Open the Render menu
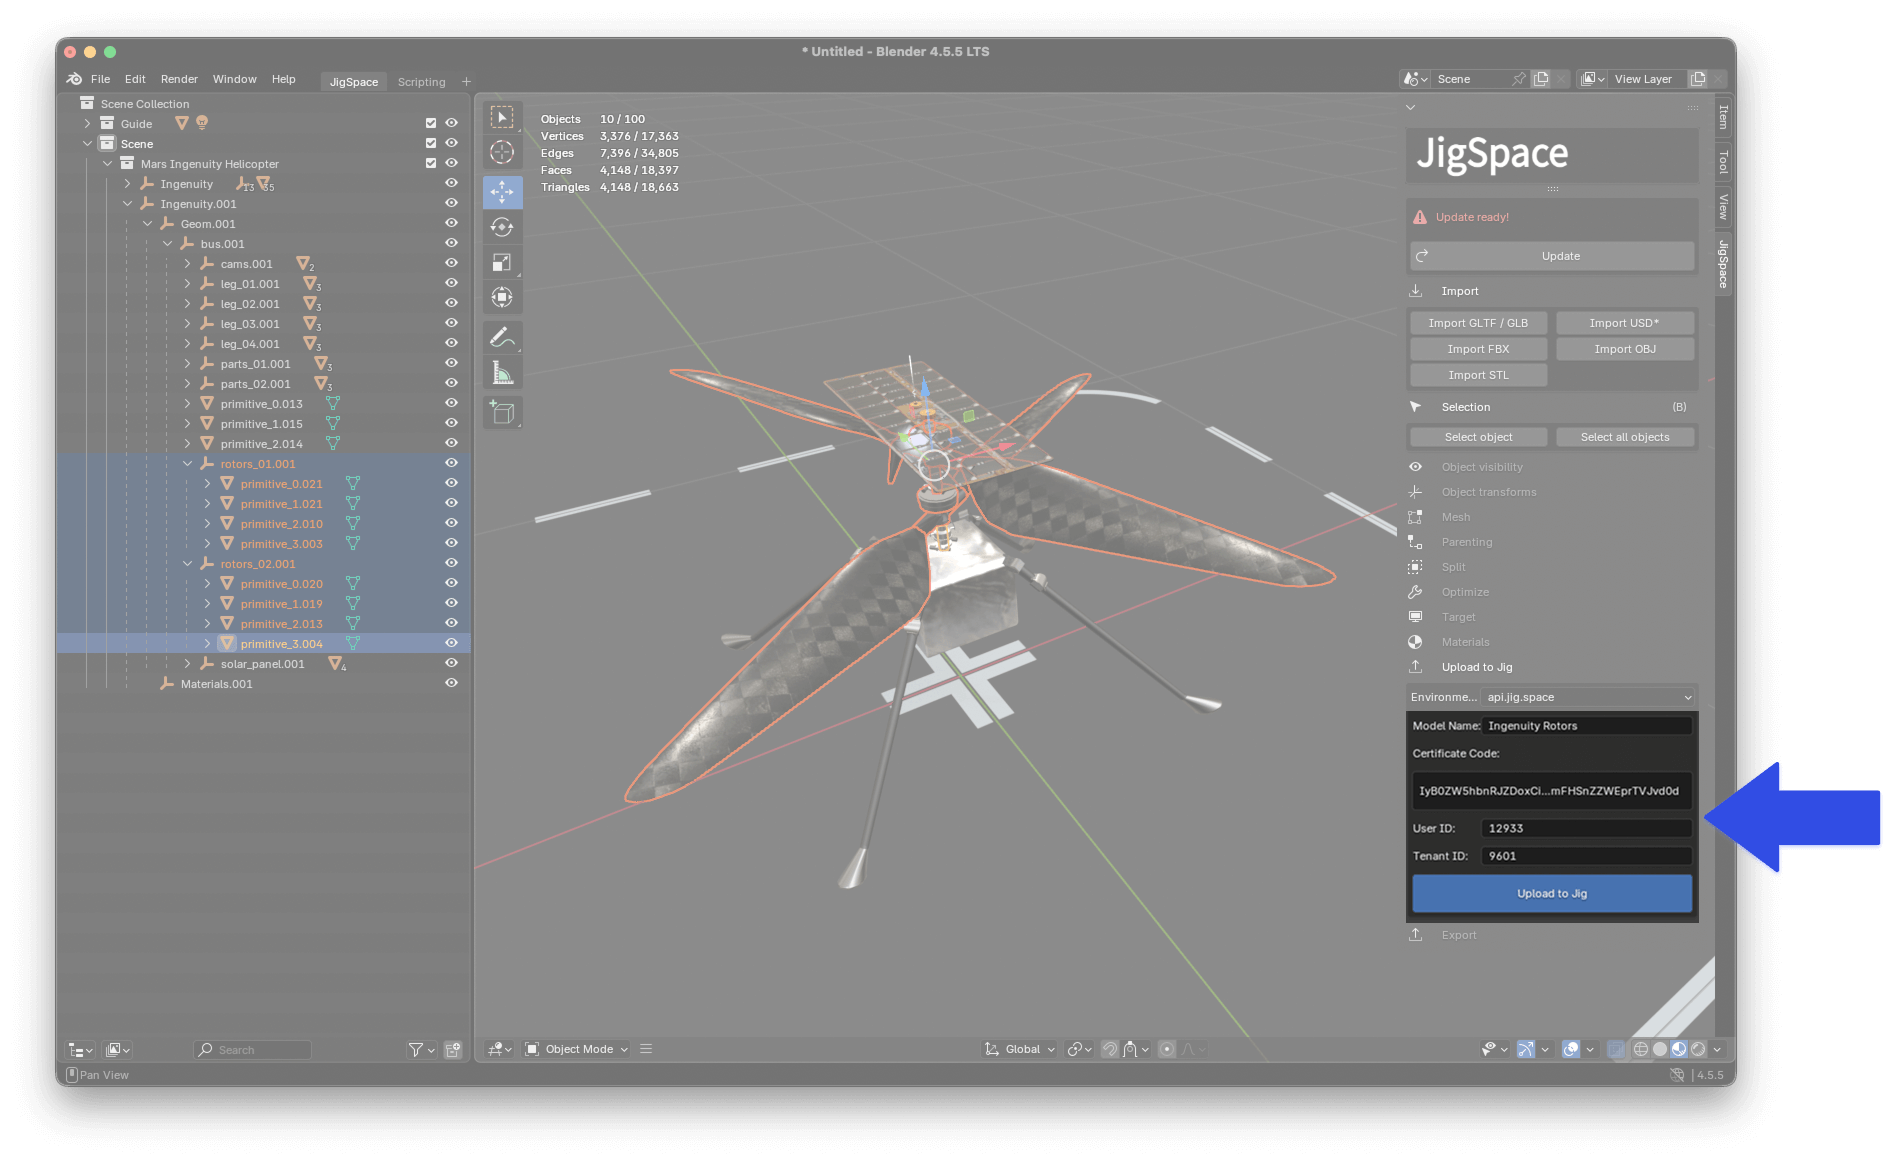 point(179,79)
